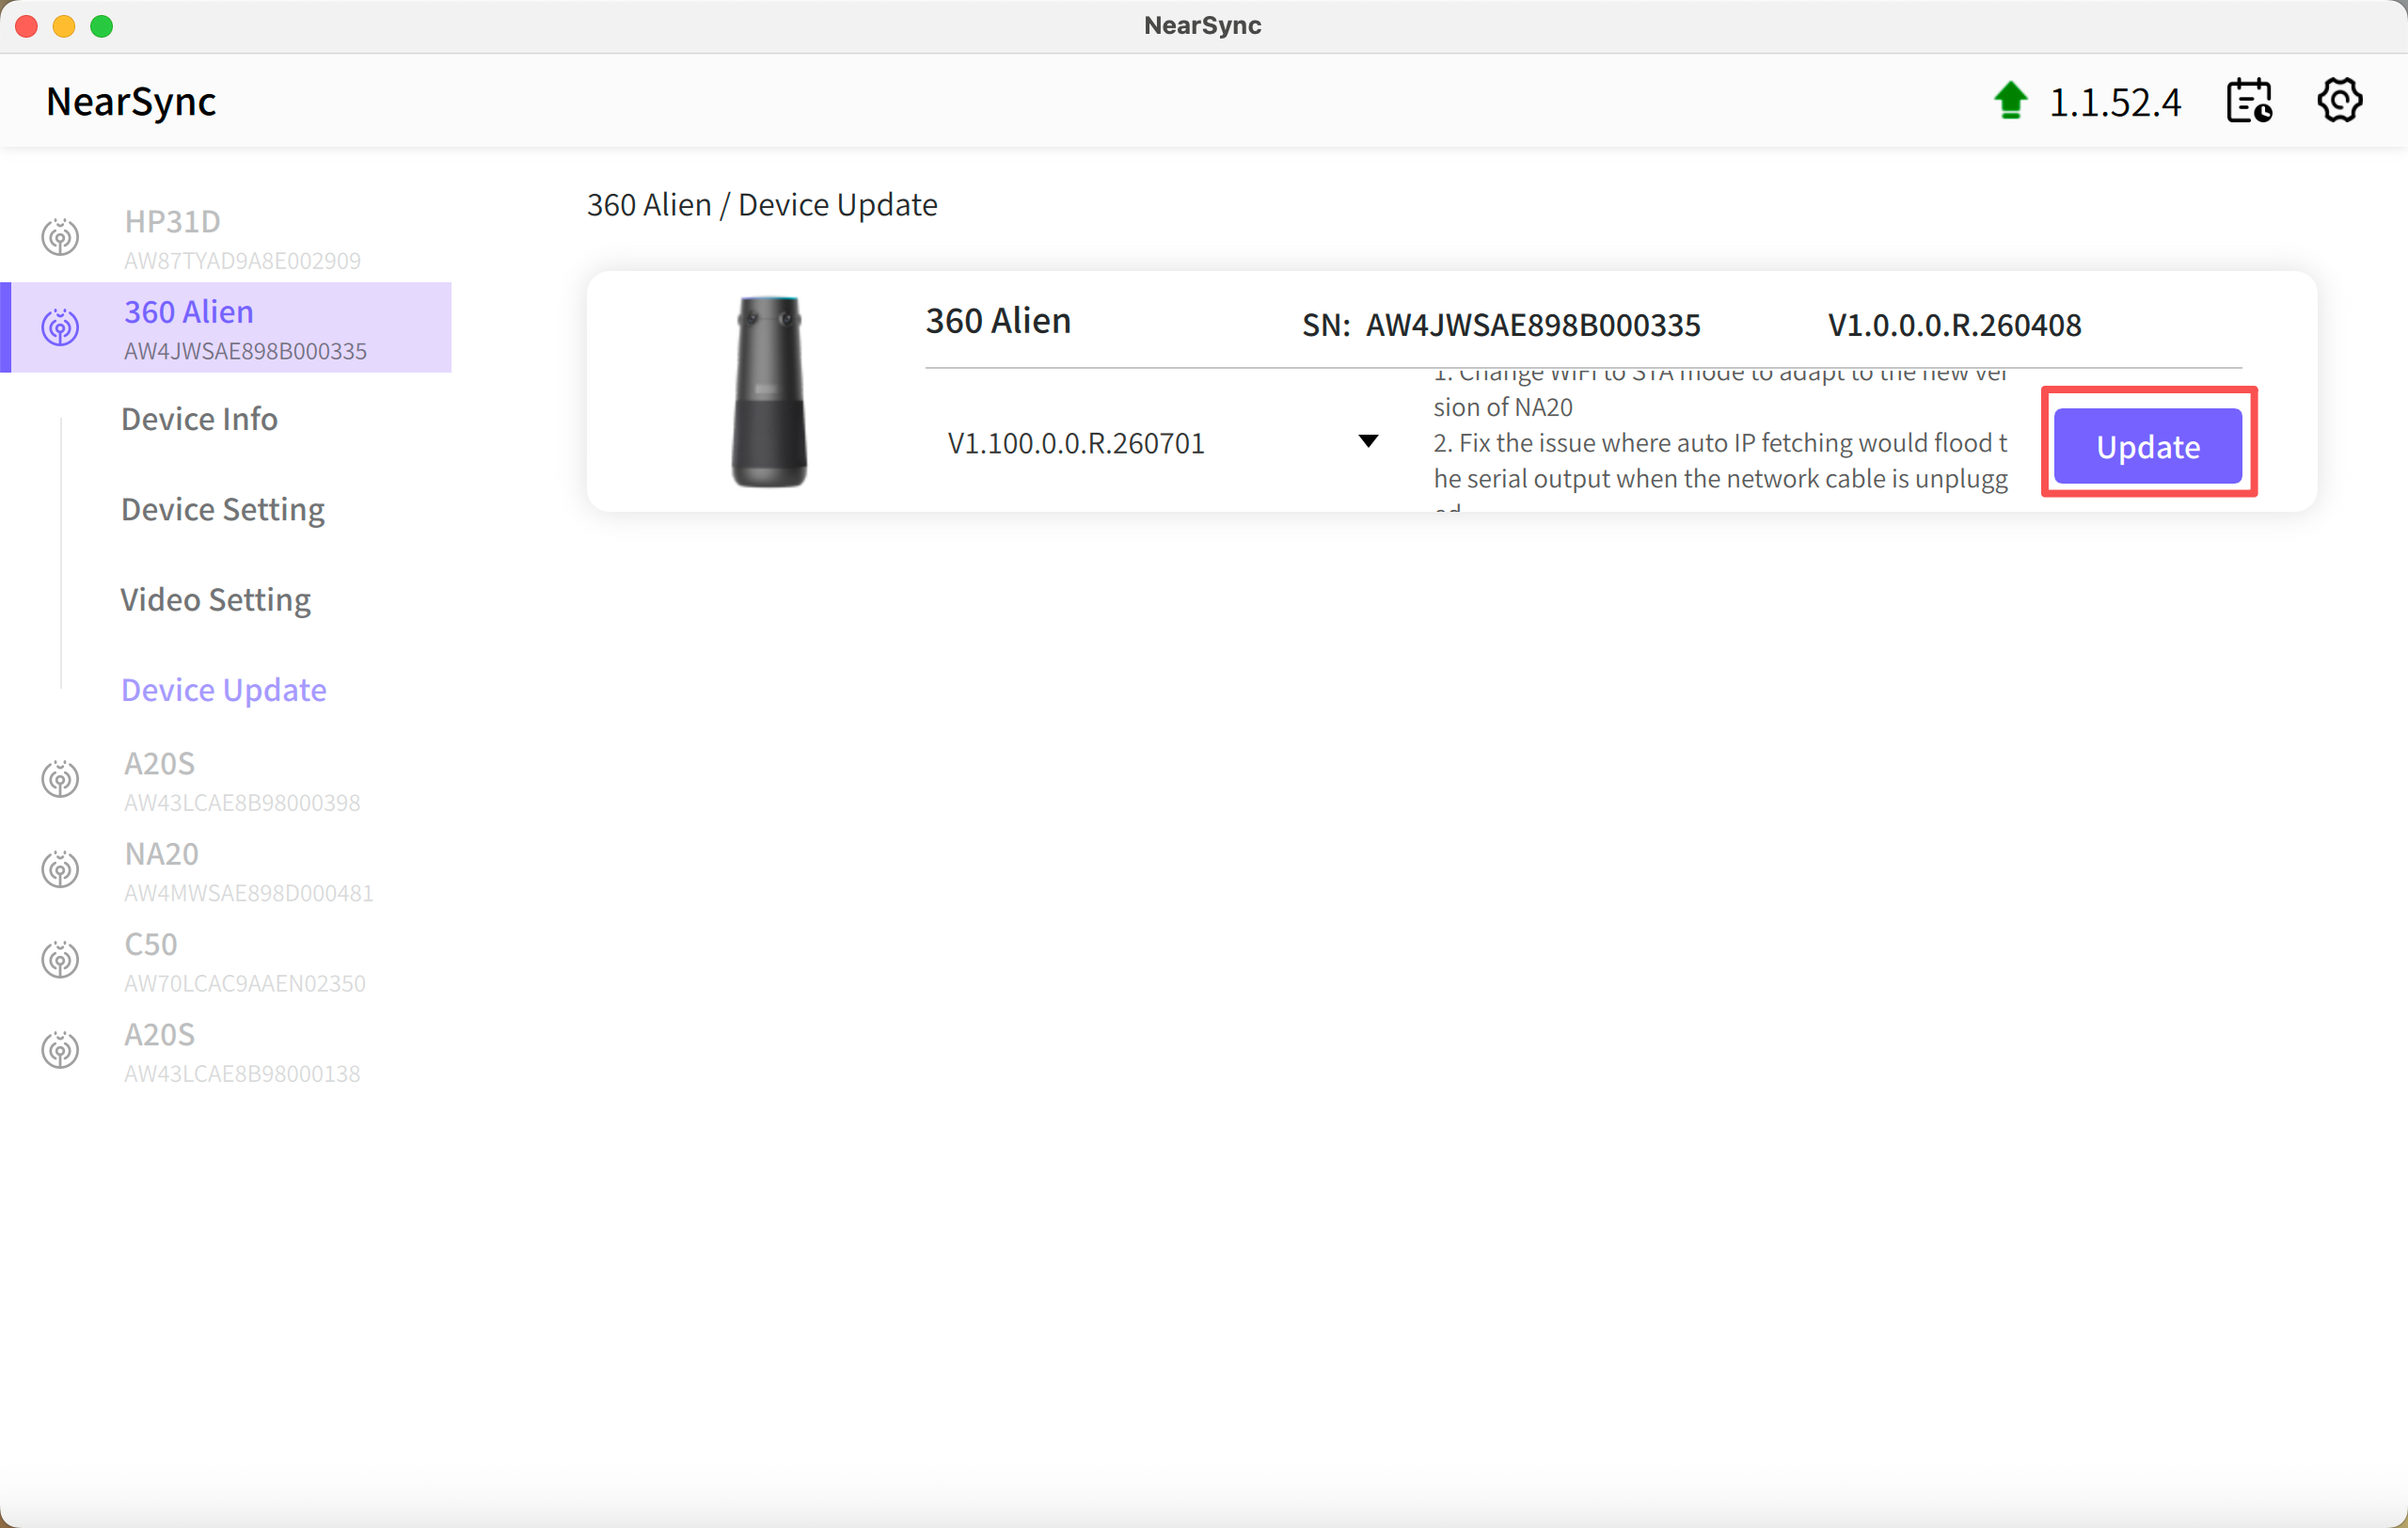This screenshot has height=1528, width=2408.
Task: Click the green update-available arrow icon
Action: 2010,101
